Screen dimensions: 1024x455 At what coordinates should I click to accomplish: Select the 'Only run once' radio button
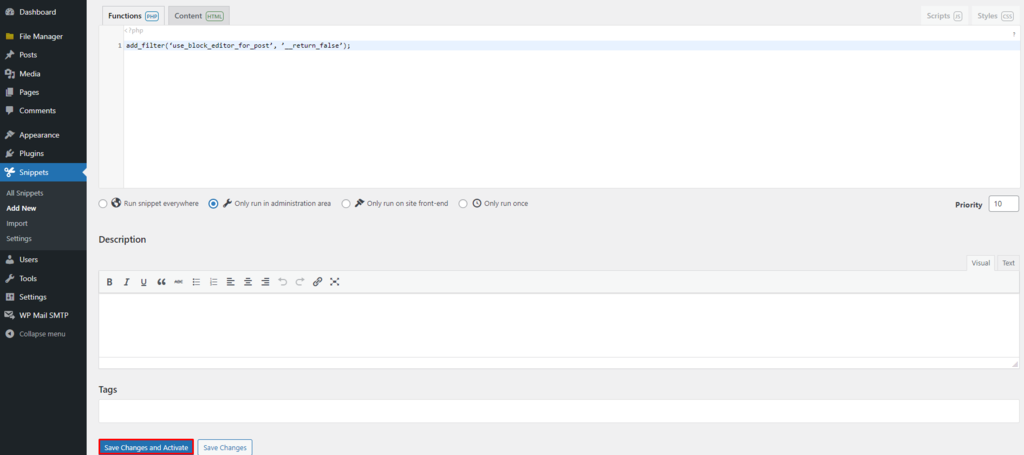[x=463, y=203]
